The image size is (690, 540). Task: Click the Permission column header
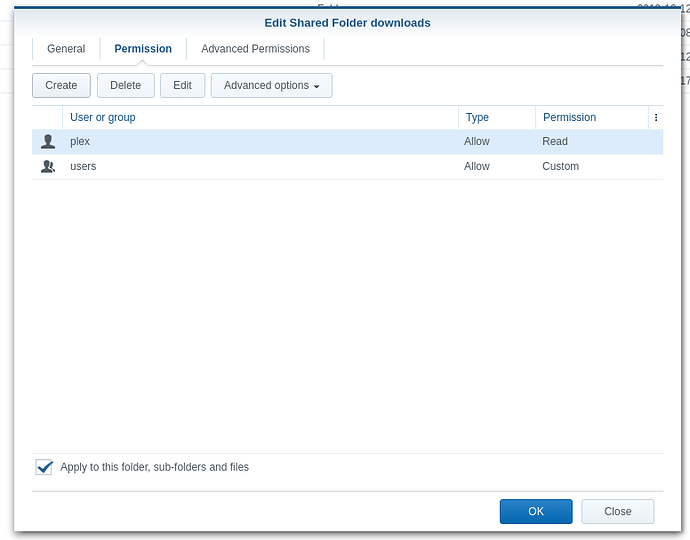569,118
